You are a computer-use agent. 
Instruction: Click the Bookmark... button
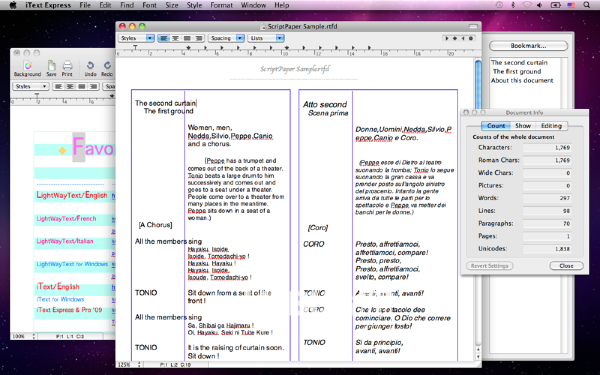(x=528, y=46)
